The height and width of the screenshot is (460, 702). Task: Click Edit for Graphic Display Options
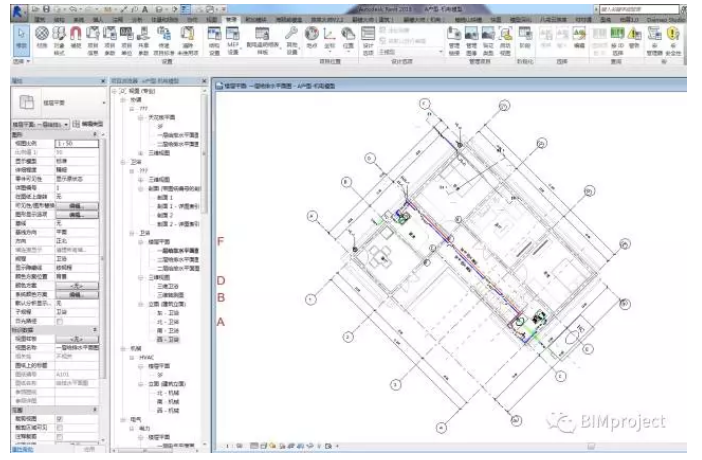coord(77,215)
